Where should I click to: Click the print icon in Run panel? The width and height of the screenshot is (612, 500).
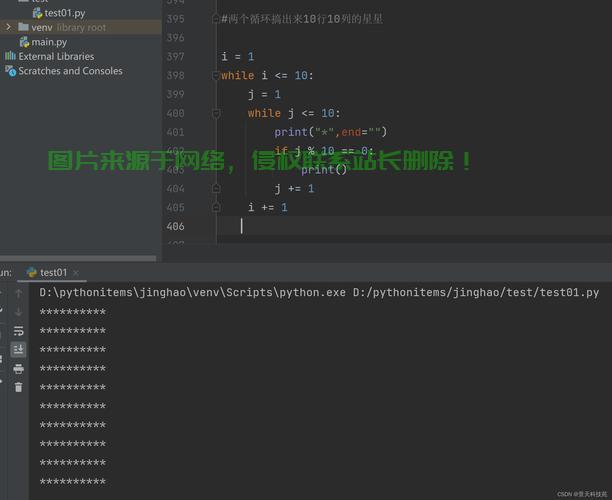[x=18, y=368]
